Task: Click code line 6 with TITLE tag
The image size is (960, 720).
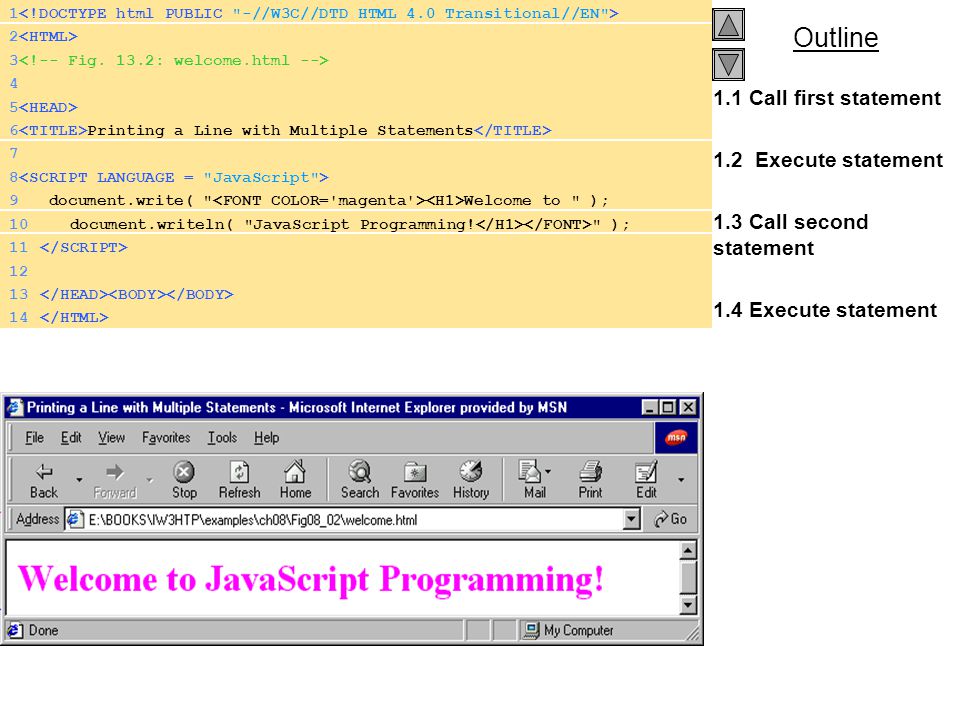Action: 285,130
